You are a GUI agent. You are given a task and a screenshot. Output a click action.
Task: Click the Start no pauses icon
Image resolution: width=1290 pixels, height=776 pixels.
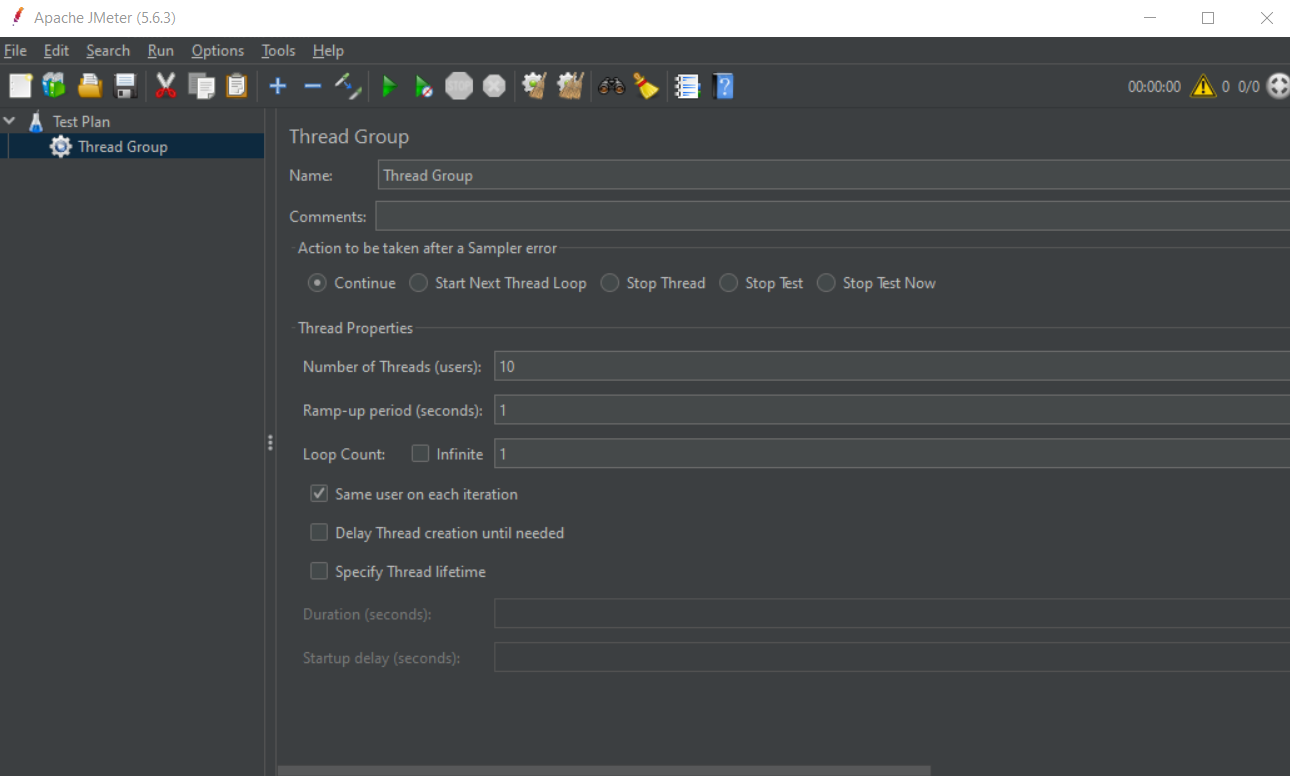(424, 87)
